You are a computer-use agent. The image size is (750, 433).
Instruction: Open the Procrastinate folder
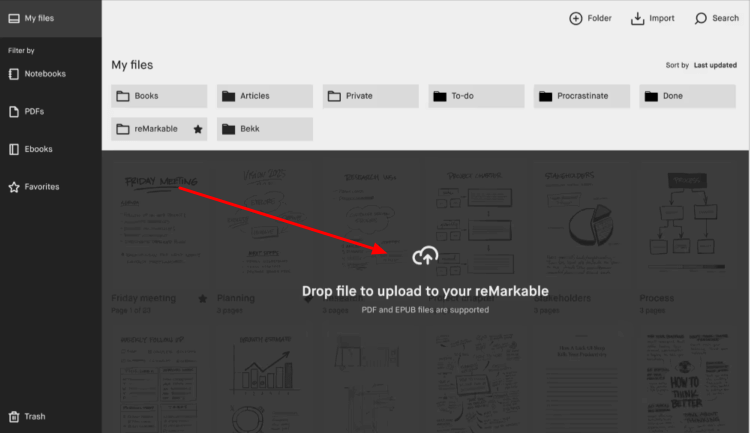tap(582, 96)
